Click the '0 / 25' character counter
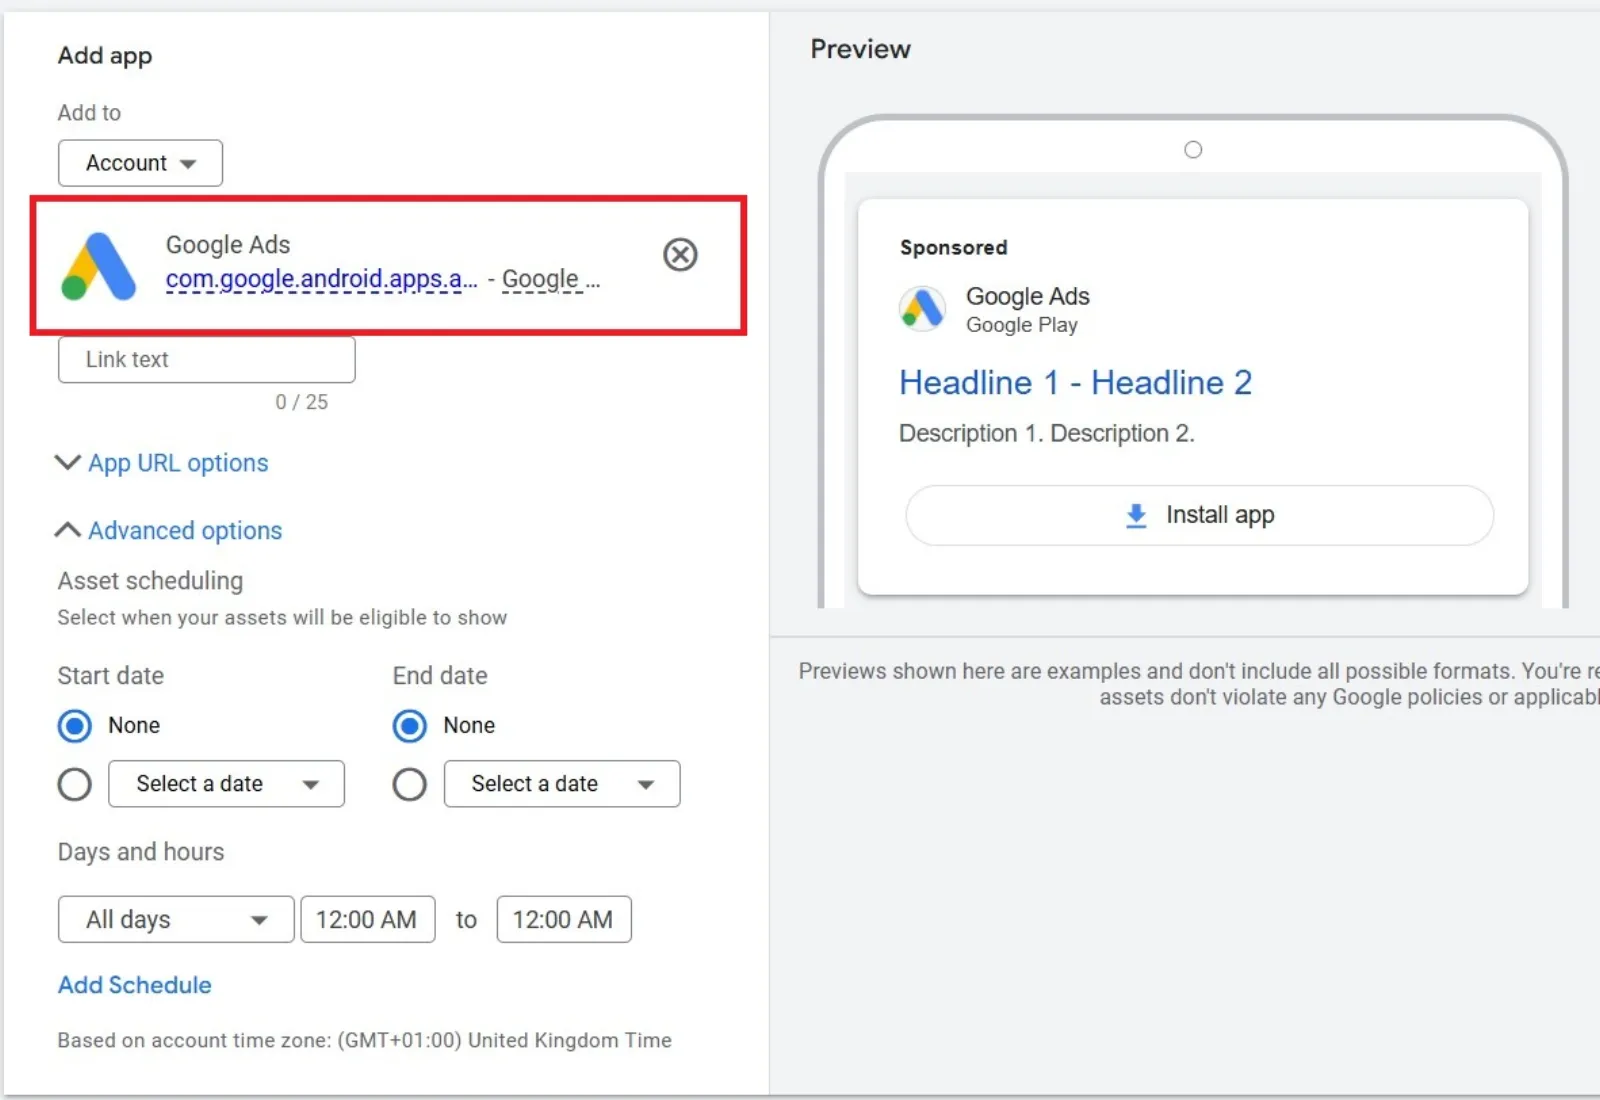The height and width of the screenshot is (1100, 1600). point(302,402)
